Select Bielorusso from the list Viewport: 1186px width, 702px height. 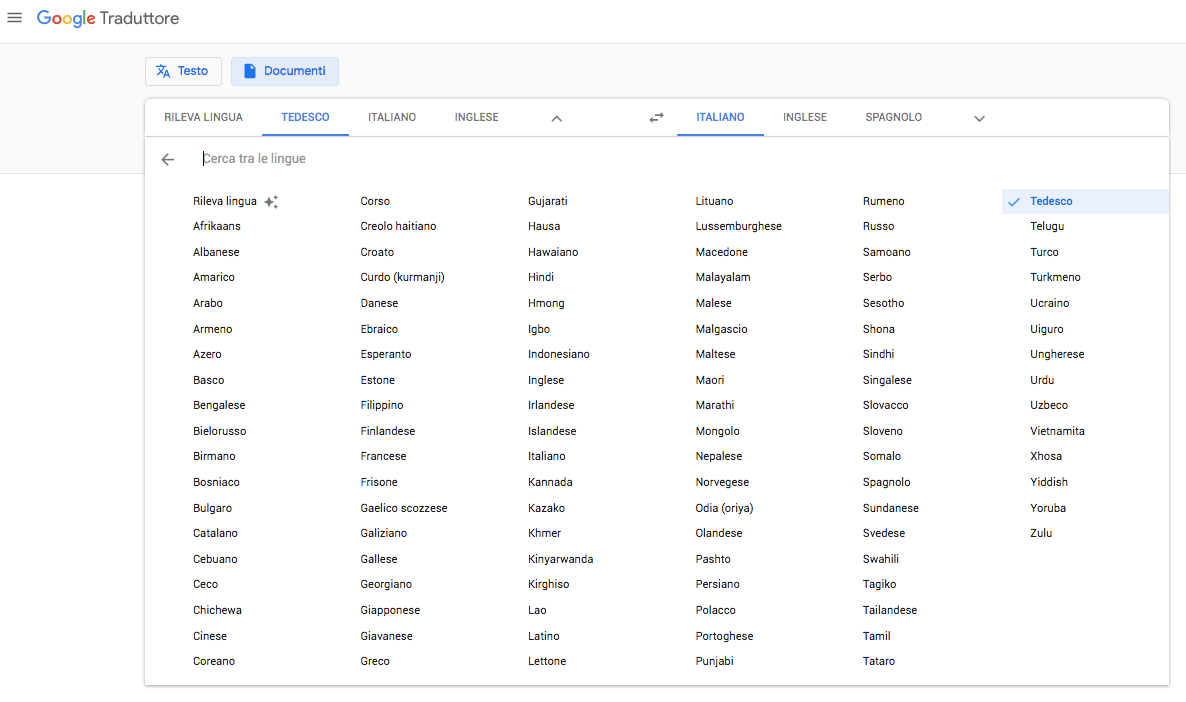coord(219,431)
